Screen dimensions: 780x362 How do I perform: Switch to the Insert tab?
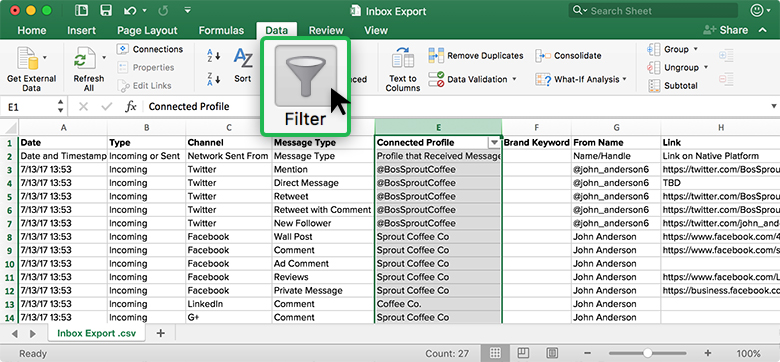[82, 30]
